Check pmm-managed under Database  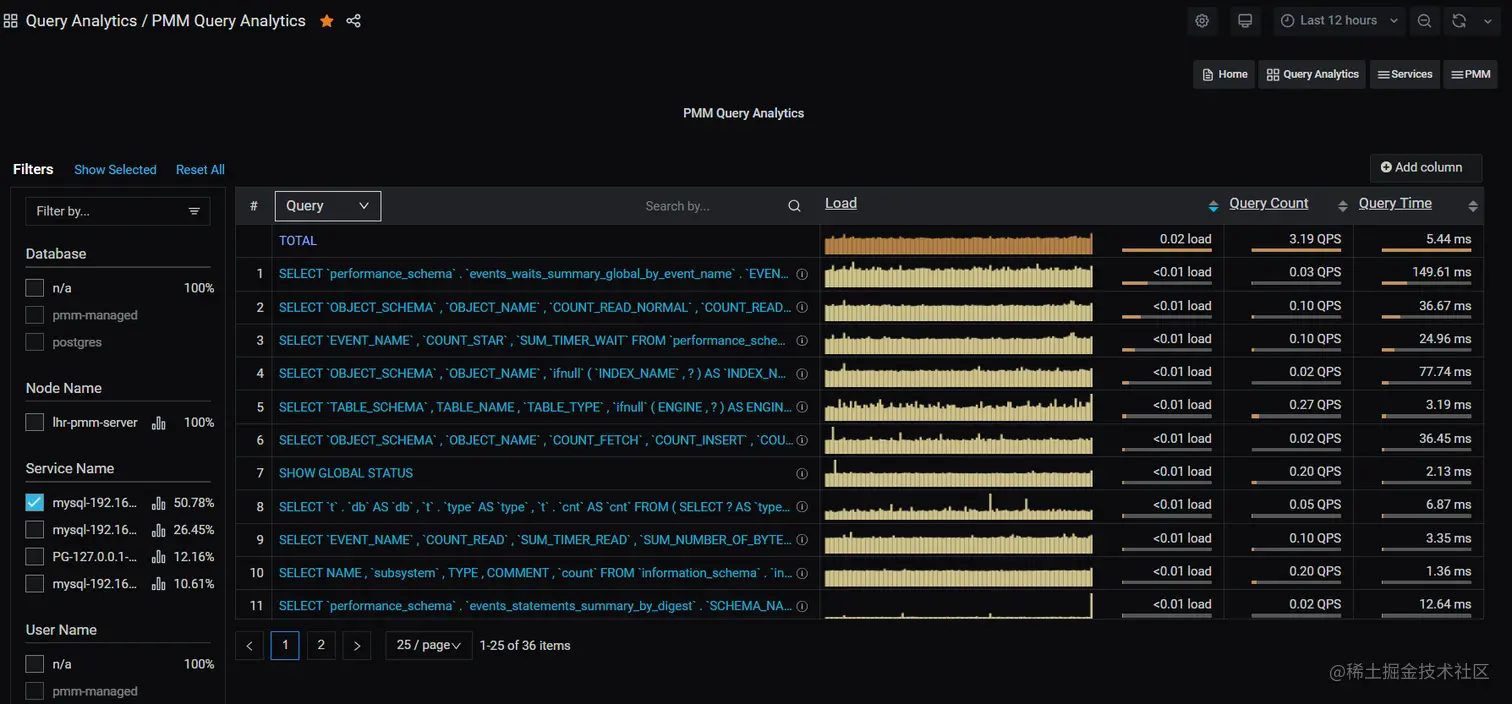pos(35,315)
